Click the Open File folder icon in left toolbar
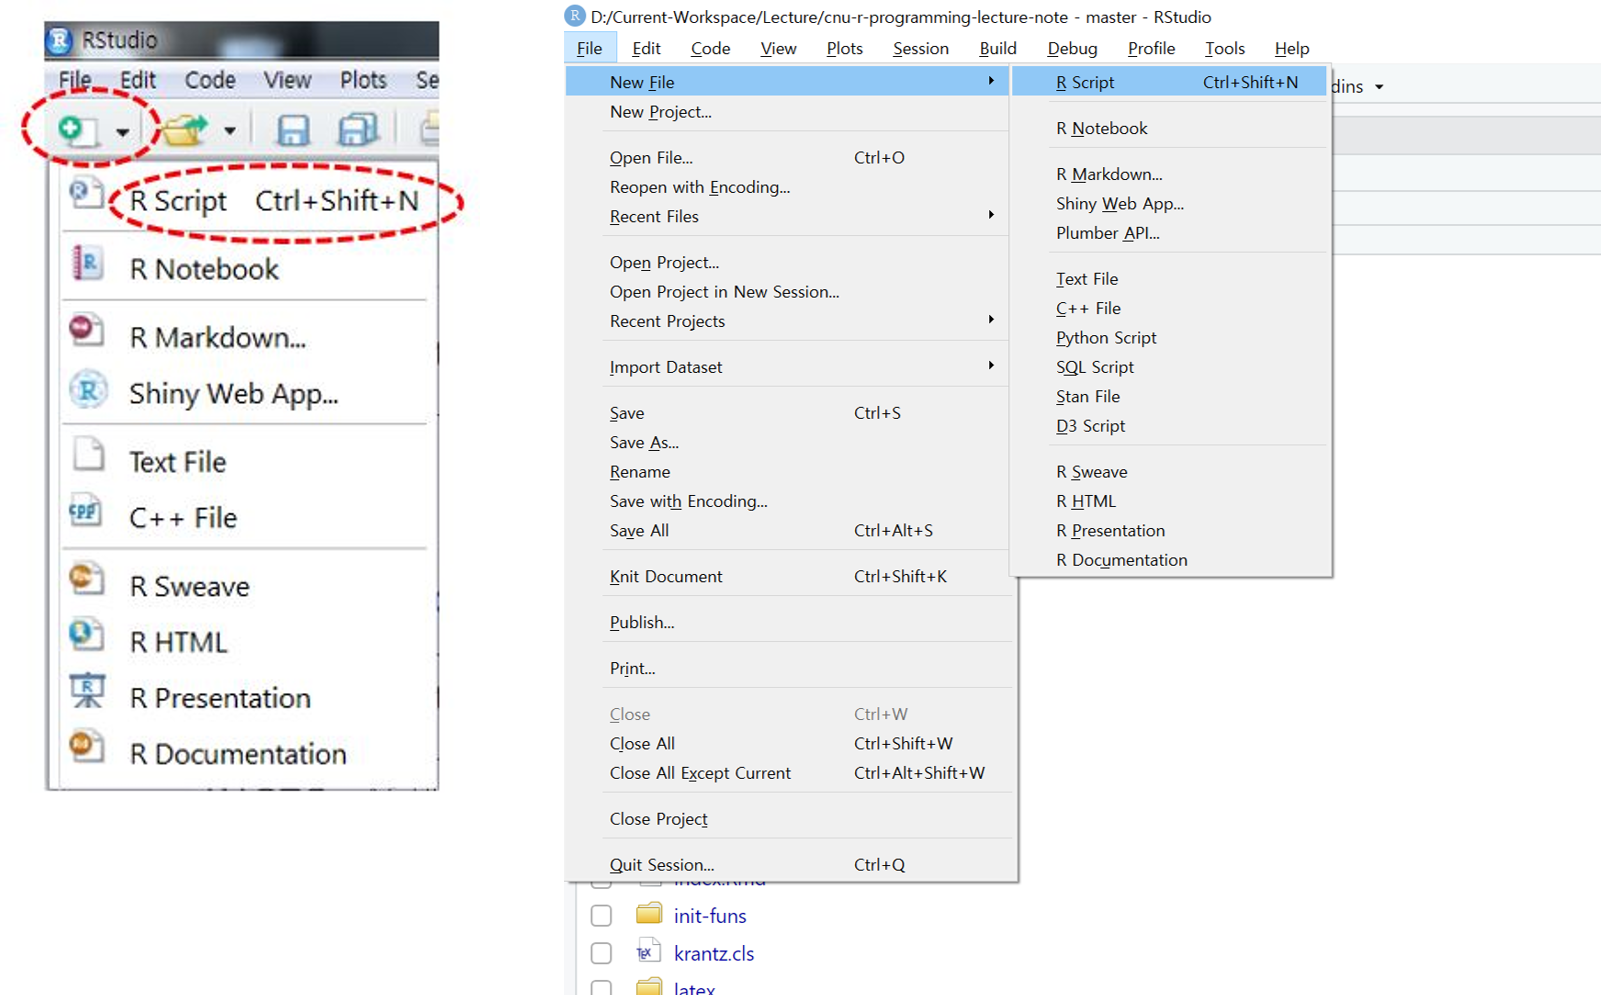 [x=186, y=130]
